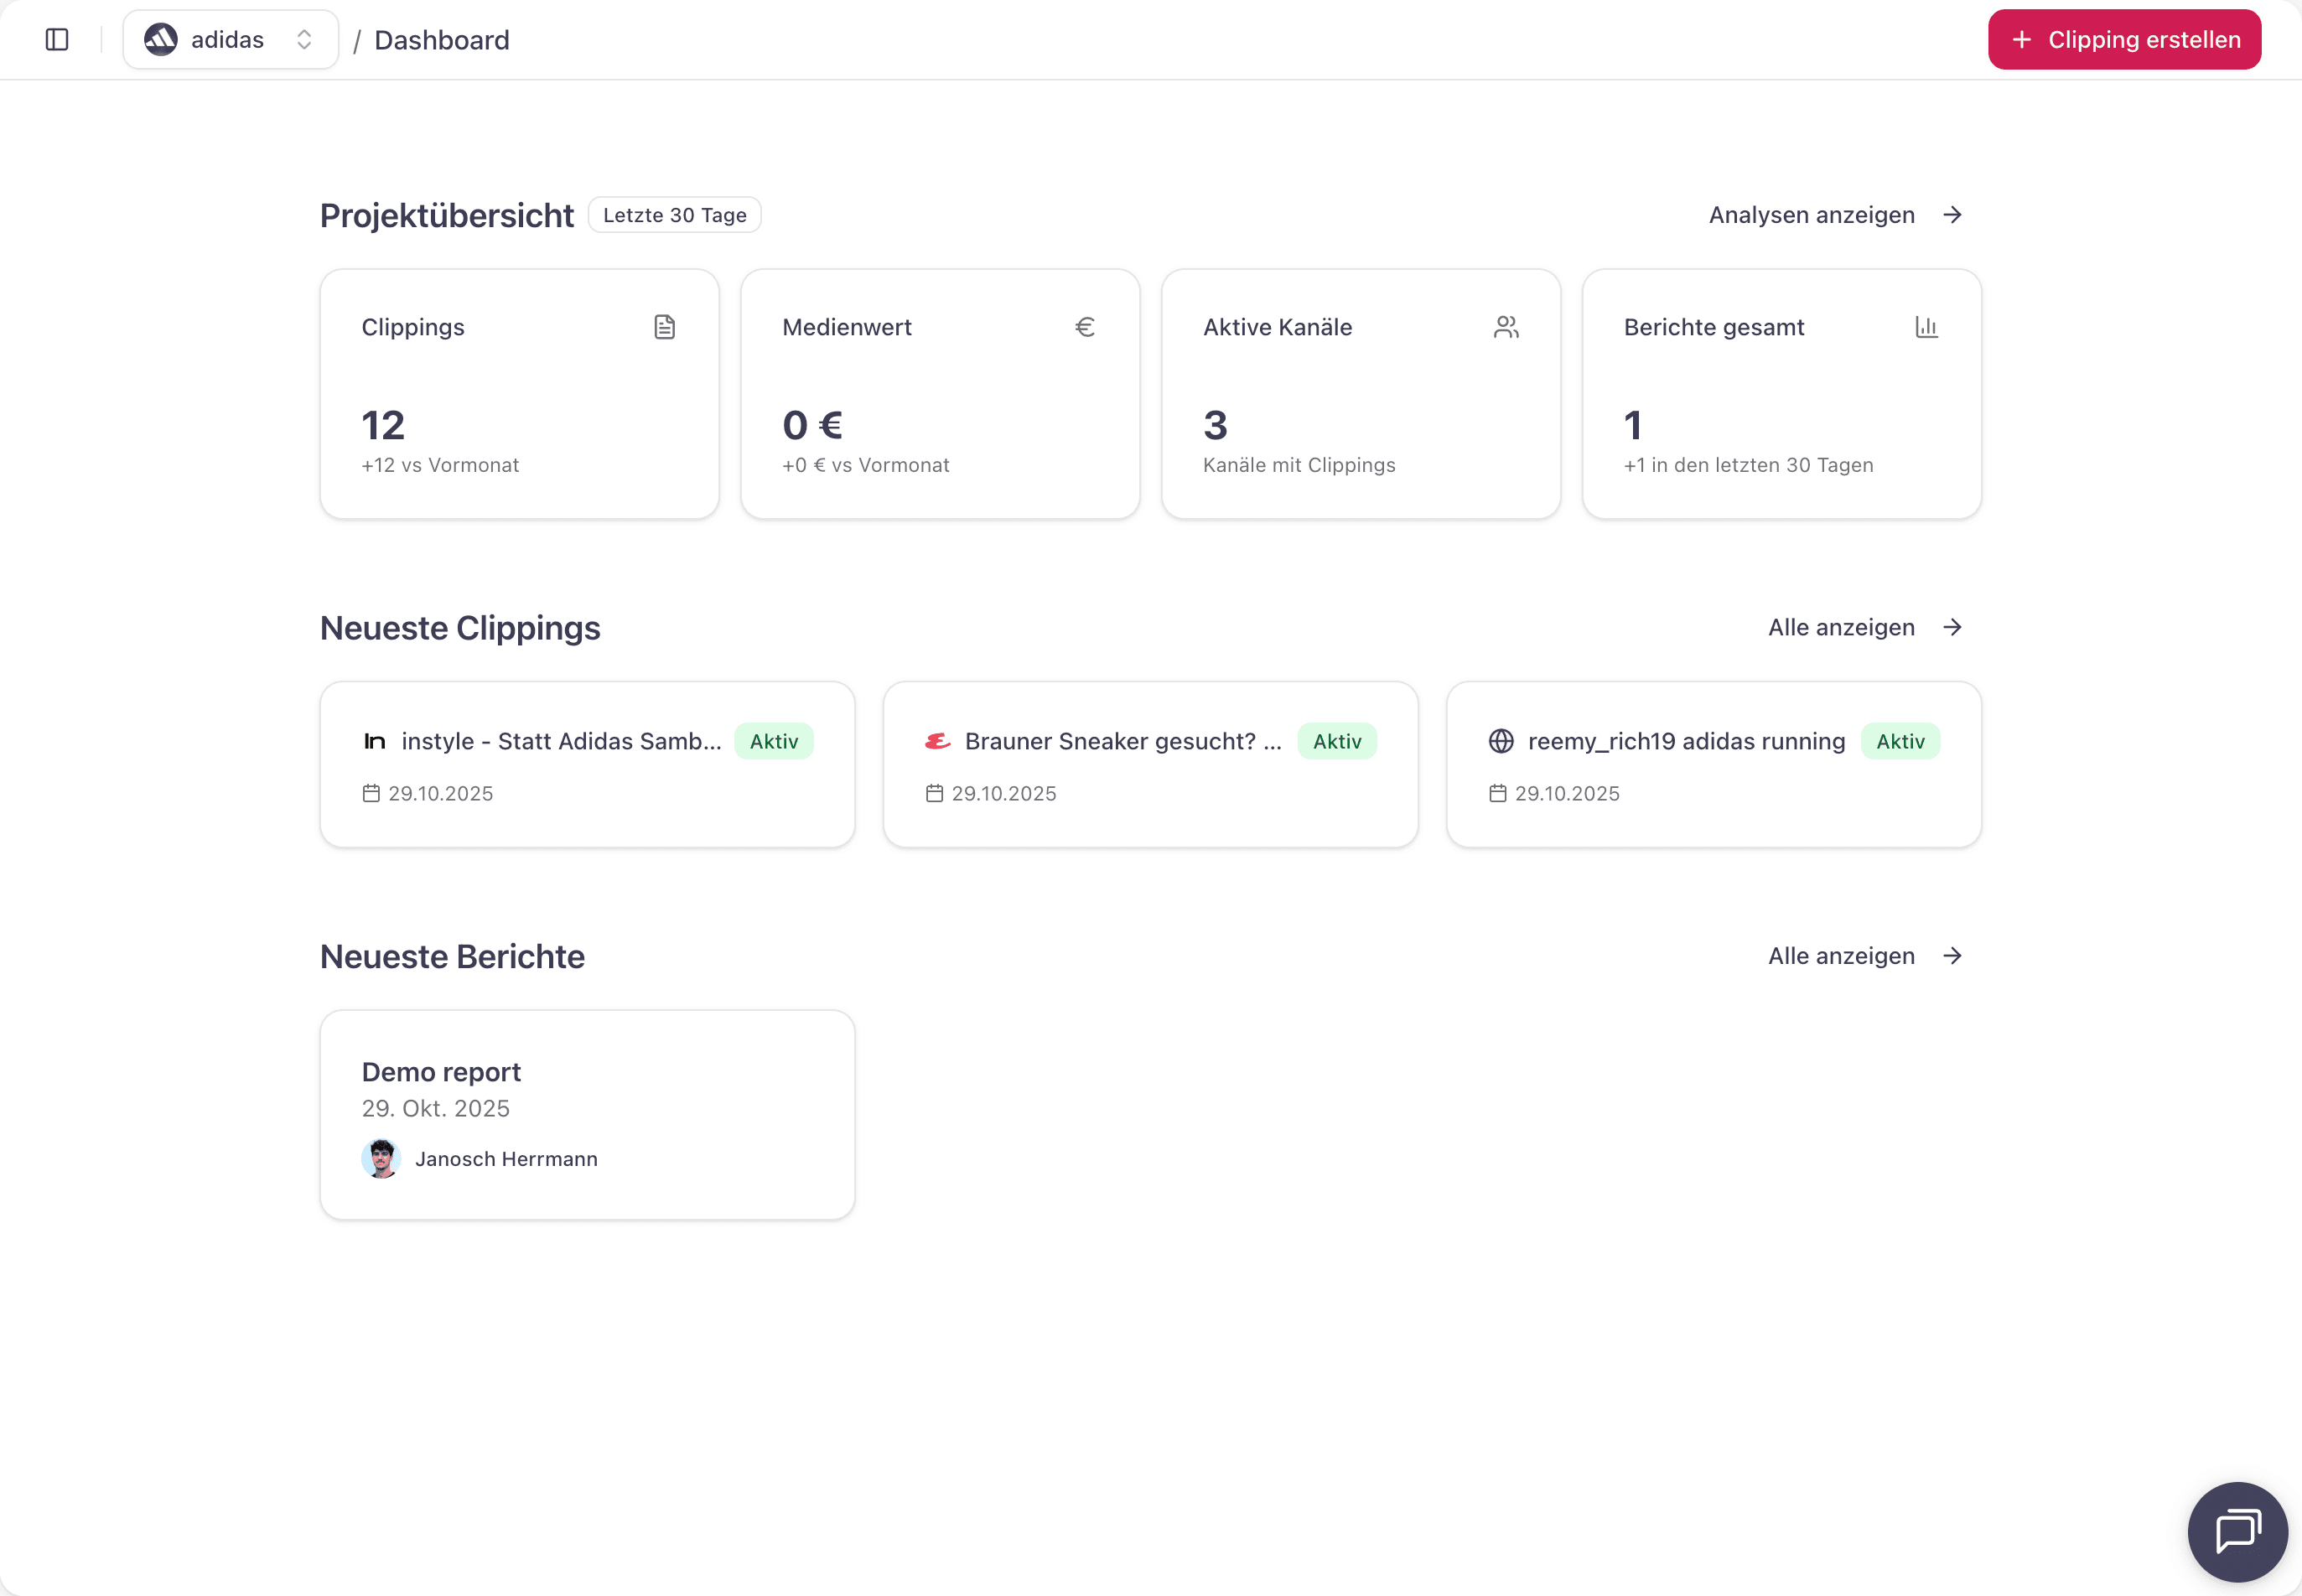The image size is (2302, 1596).
Task: Click the arrow next to Neueste Berichte's Alle anzeigen
Action: click(1952, 956)
